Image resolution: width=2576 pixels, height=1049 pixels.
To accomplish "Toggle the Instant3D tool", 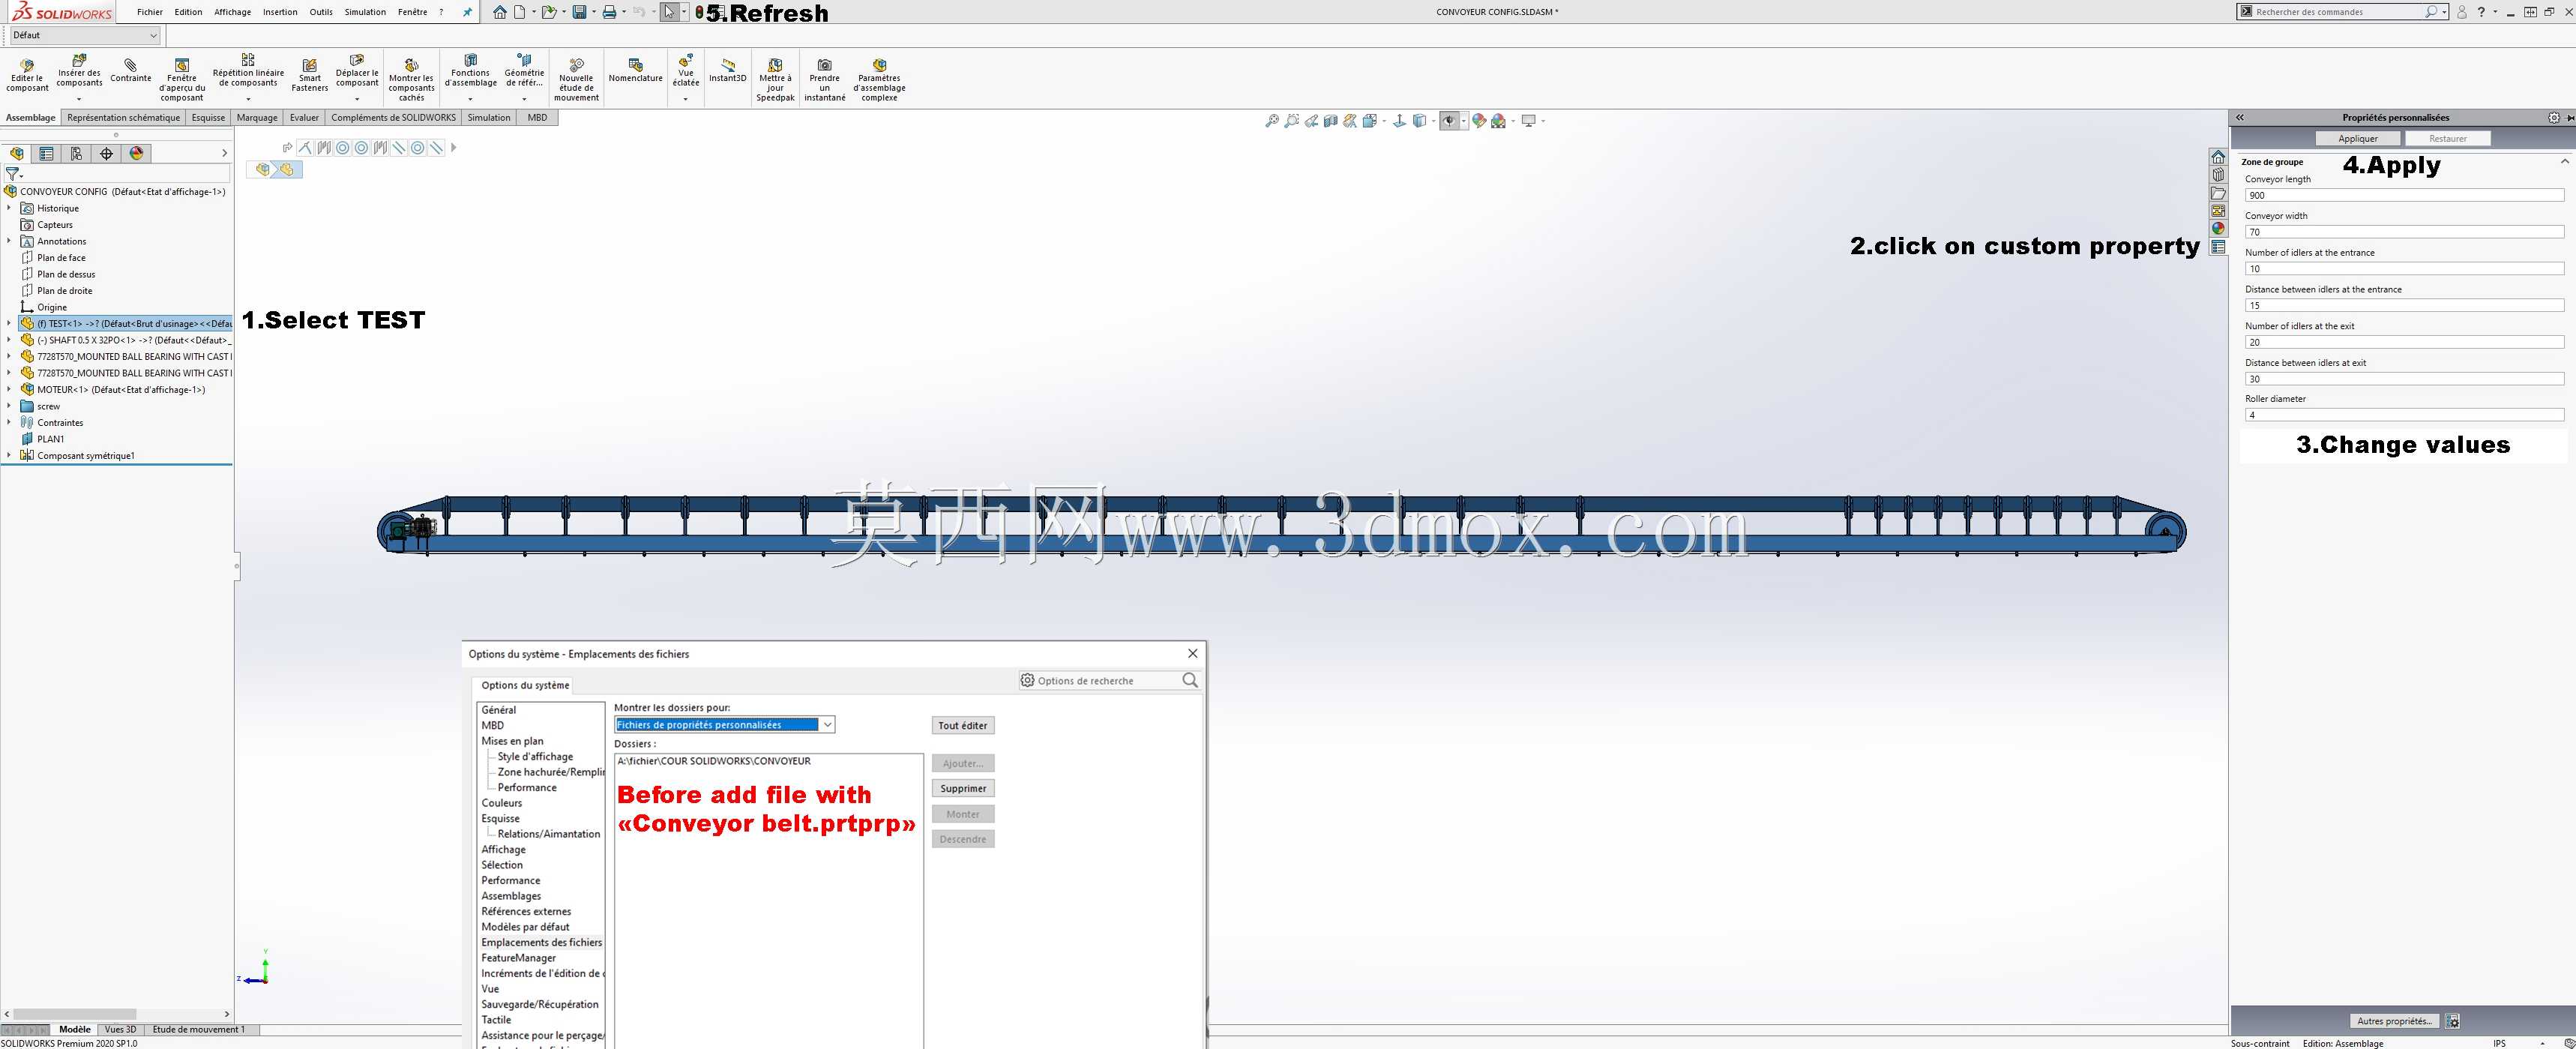I will pyautogui.click(x=728, y=71).
